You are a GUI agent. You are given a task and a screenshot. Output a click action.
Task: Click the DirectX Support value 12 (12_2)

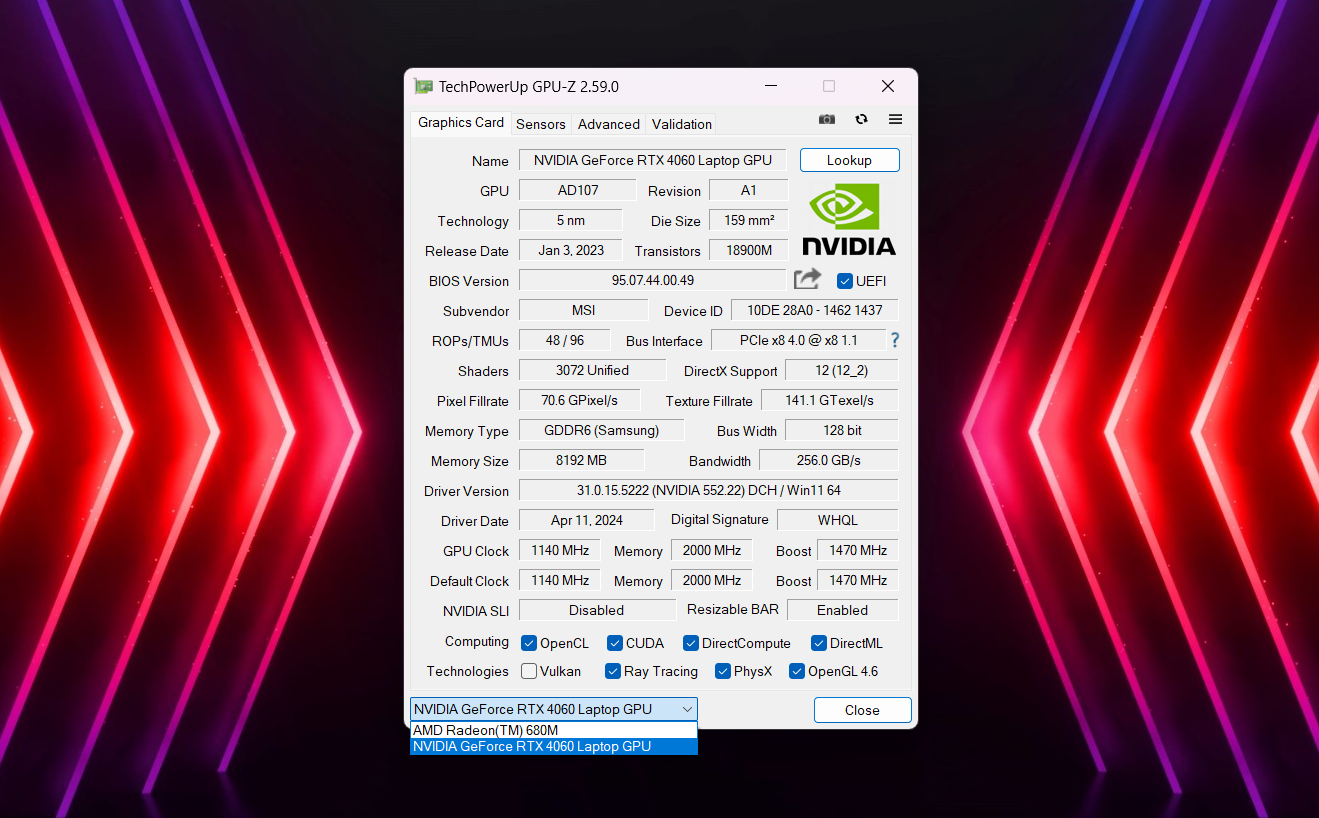842,370
